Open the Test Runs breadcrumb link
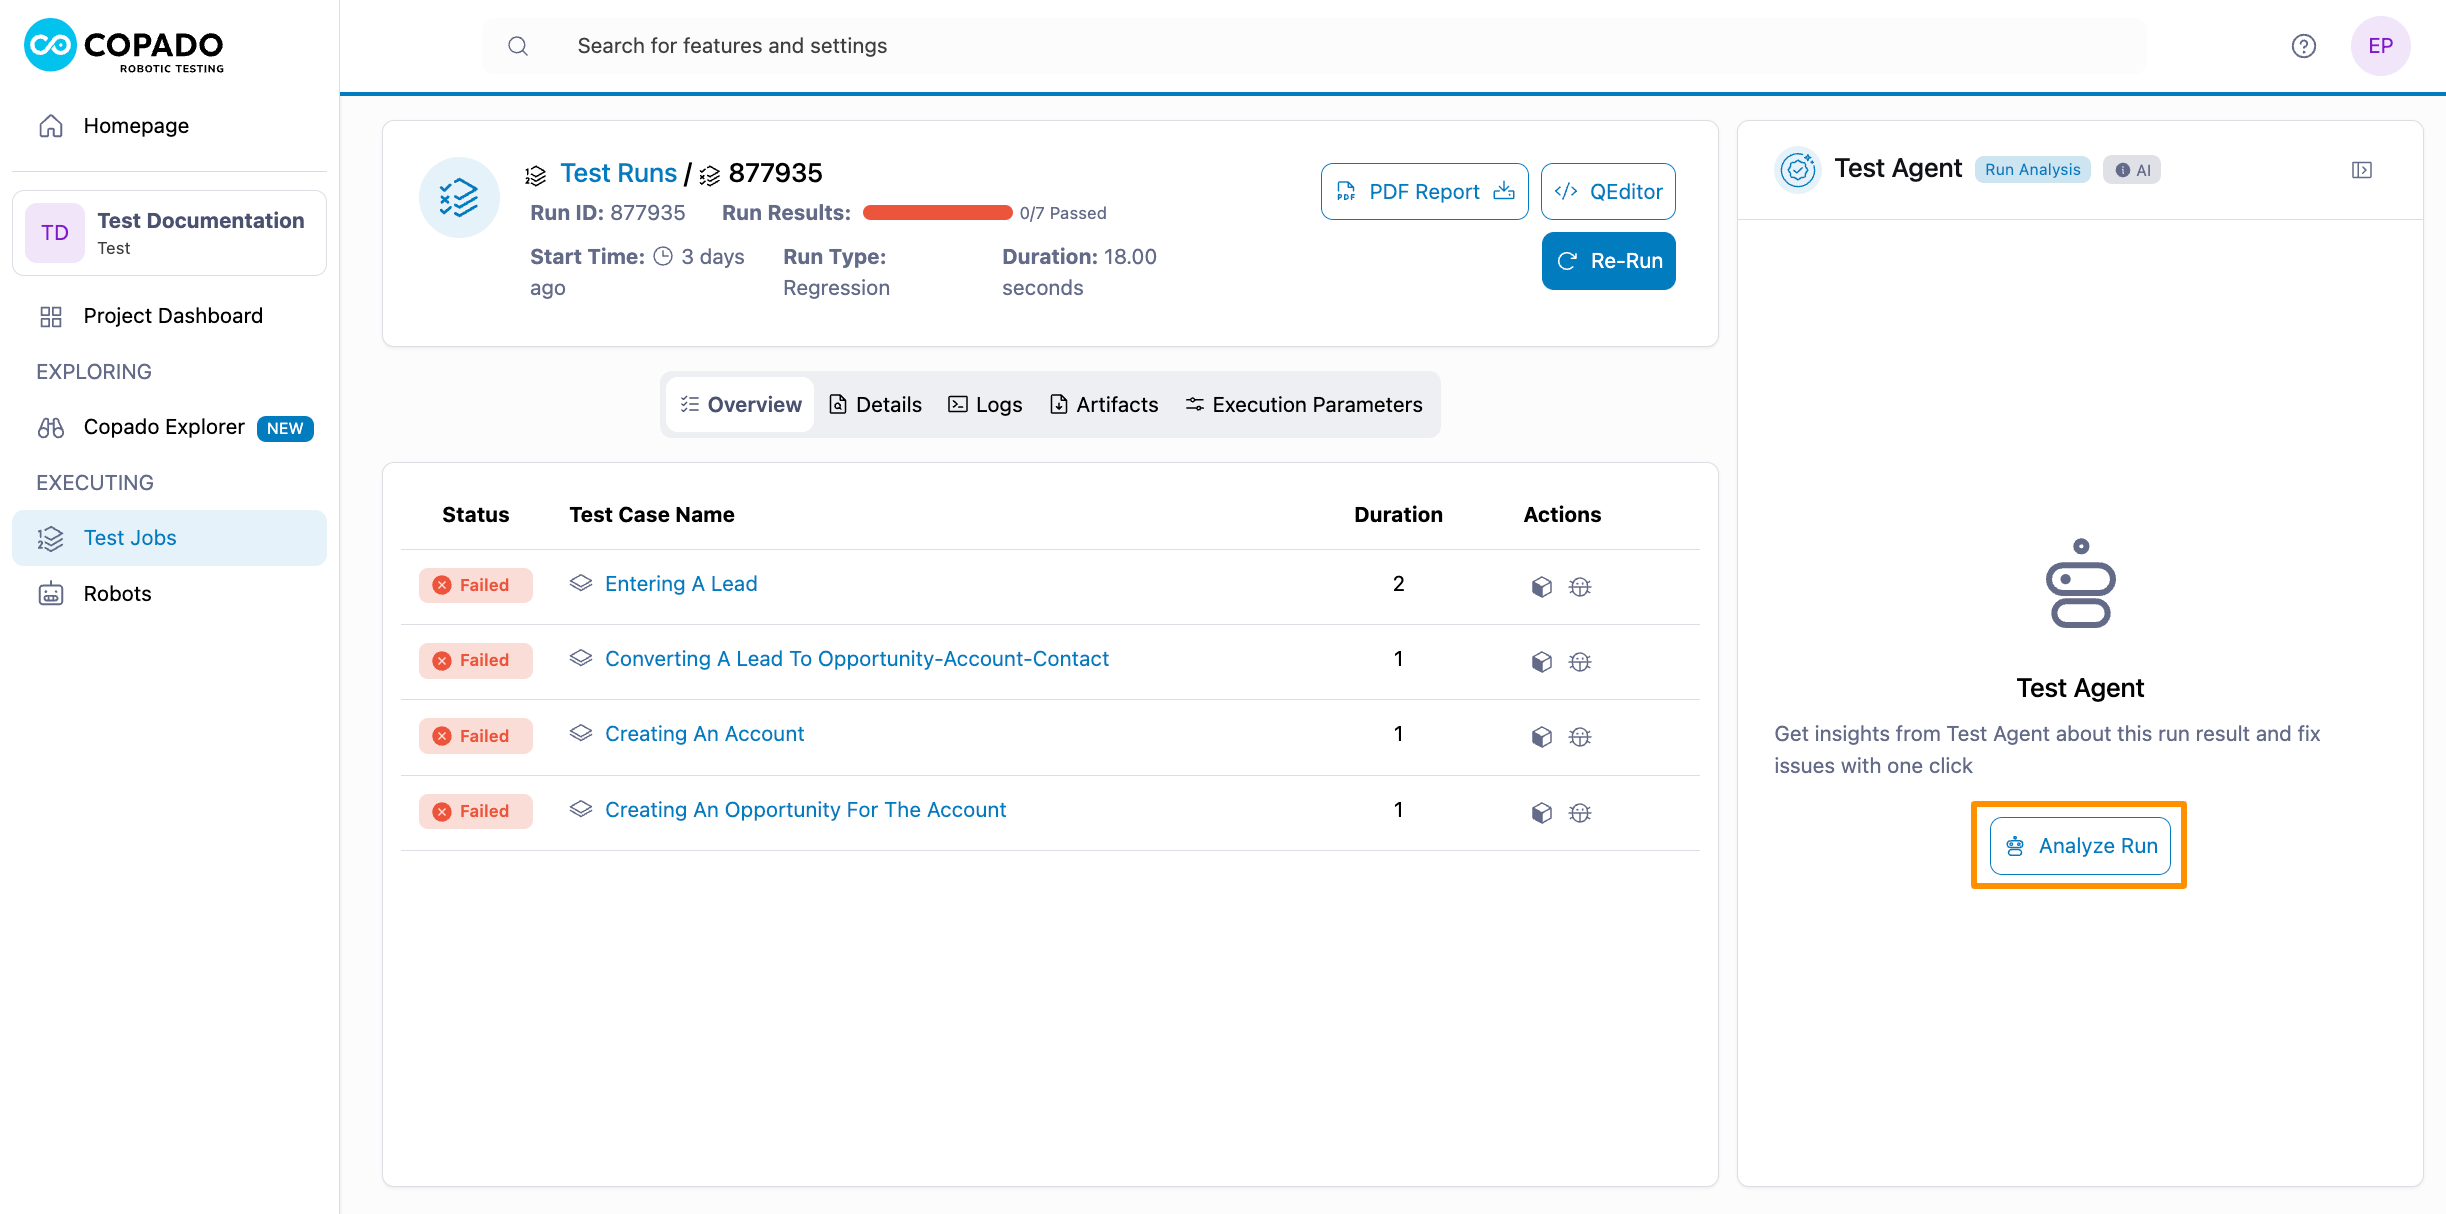This screenshot has width=2446, height=1214. point(618,173)
